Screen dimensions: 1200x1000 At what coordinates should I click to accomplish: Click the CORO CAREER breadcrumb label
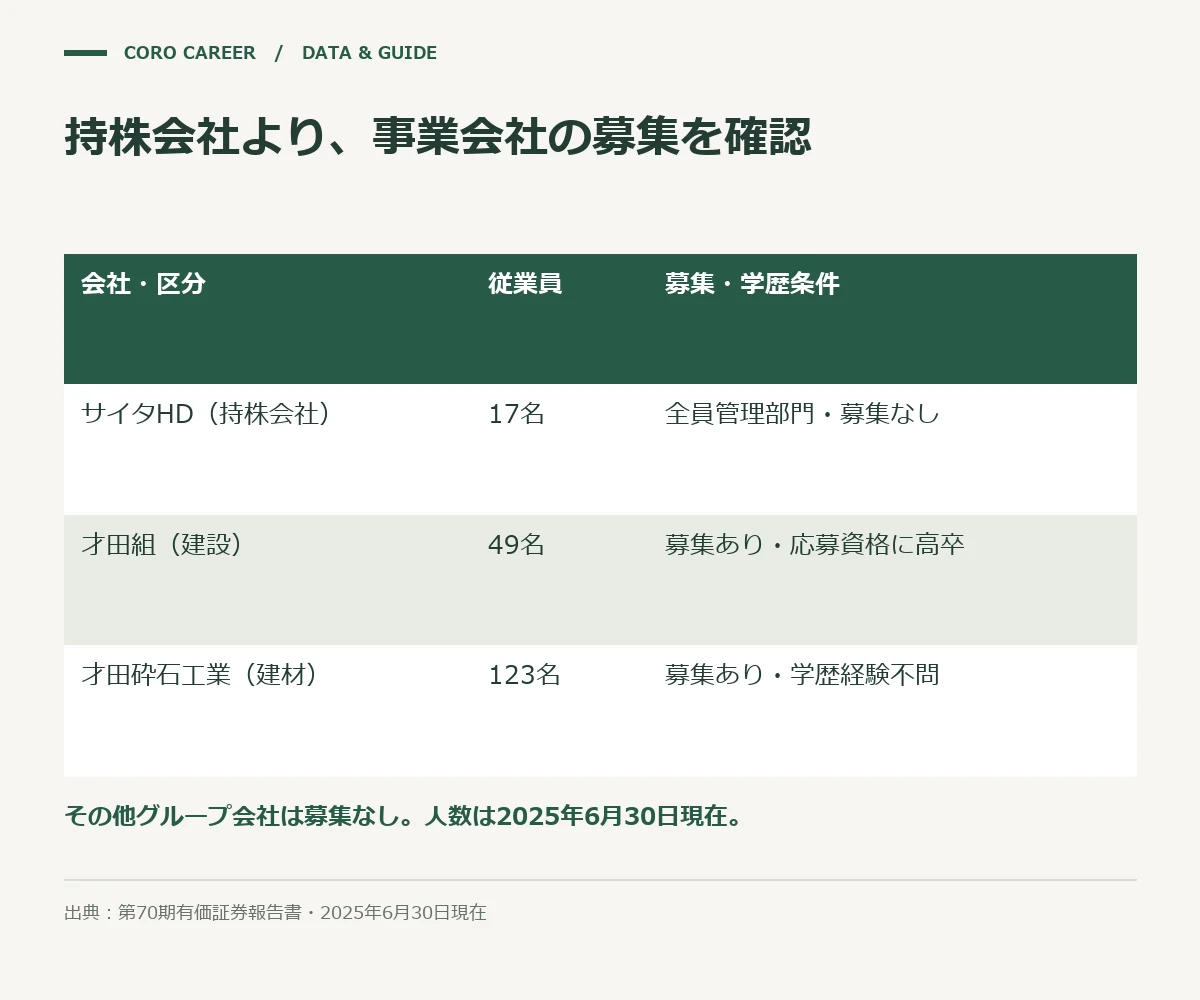[190, 53]
